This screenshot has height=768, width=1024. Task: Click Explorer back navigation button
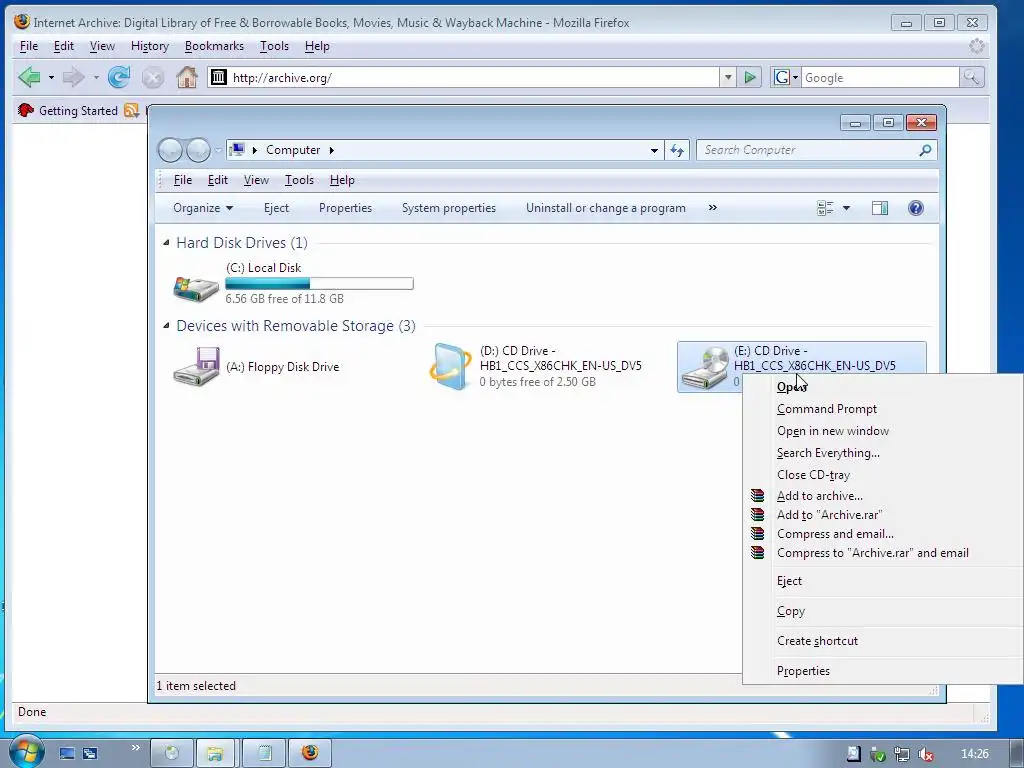(170, 150)
